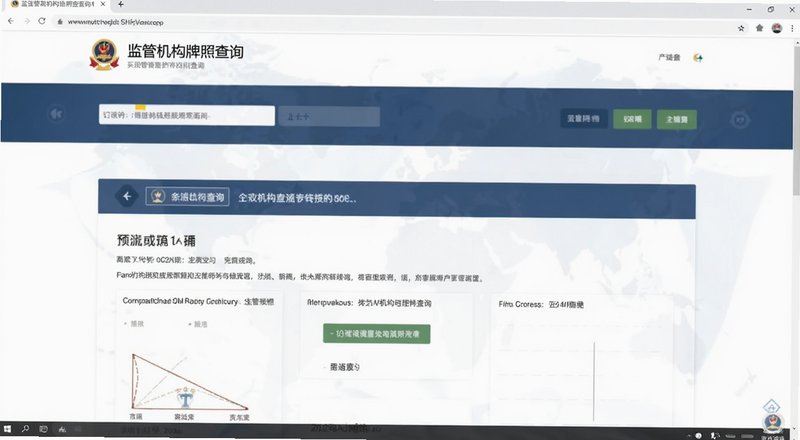Click the round icon at banner right edge

(740, 120)
